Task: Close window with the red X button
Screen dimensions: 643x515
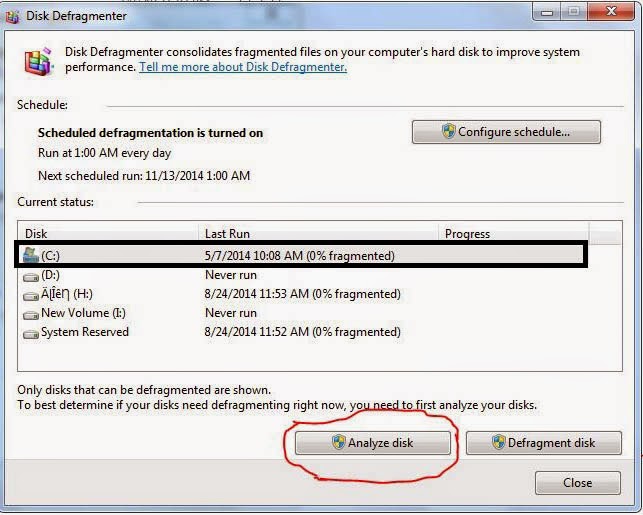Action: pyautogui.click(x=611, y=11)
